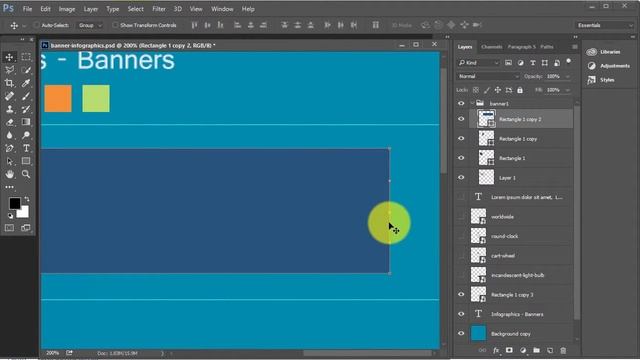Hide the Rectangle 1 copy 2 layer
The width and height of the screenshot is (640, 360).
[x=461, y=119]
